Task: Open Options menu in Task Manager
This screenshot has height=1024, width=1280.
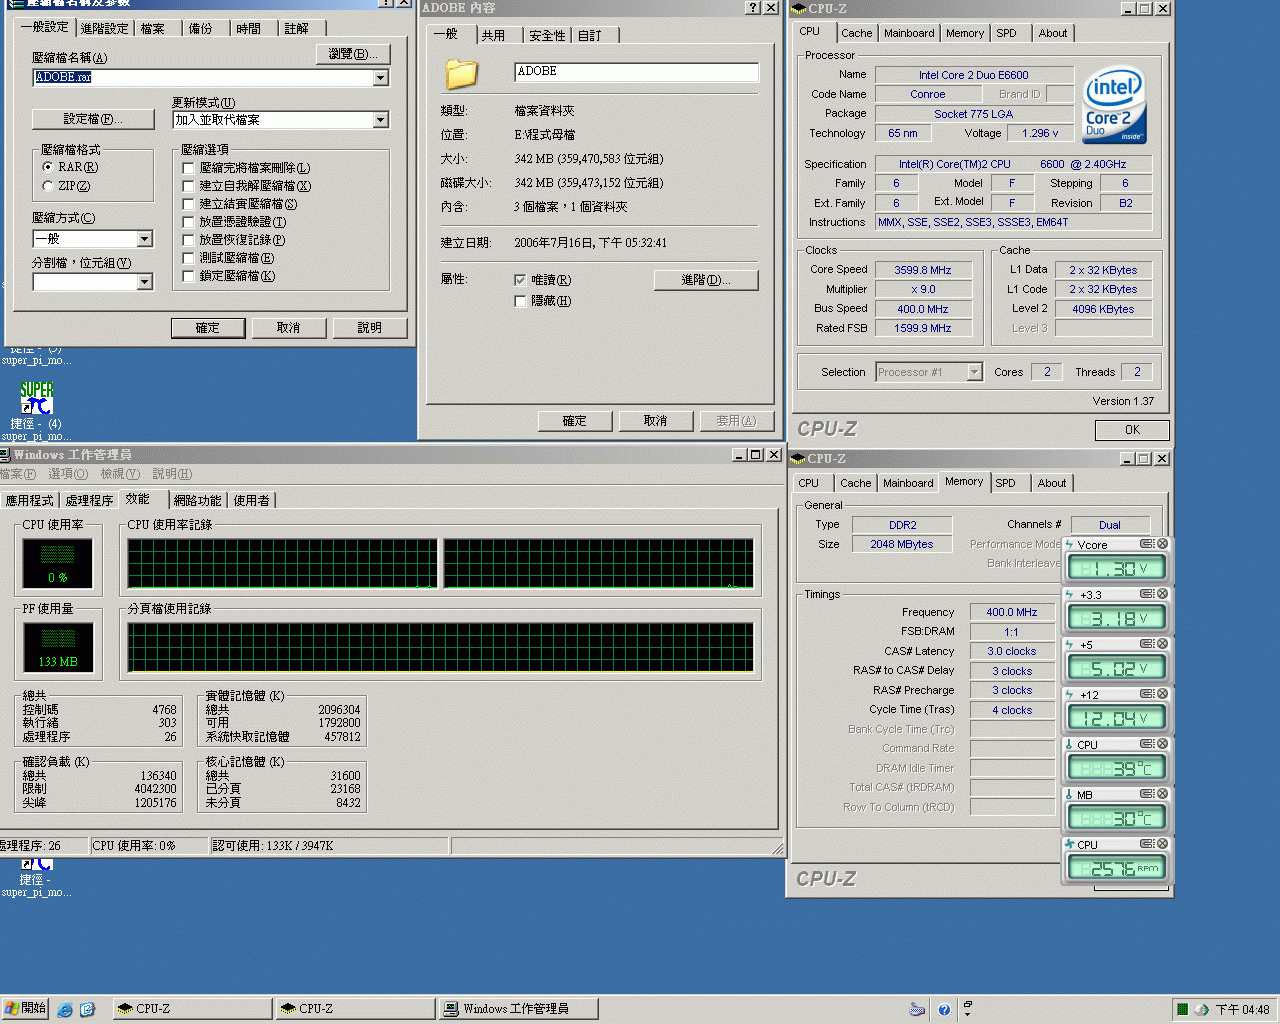Action: coord(68,474)
